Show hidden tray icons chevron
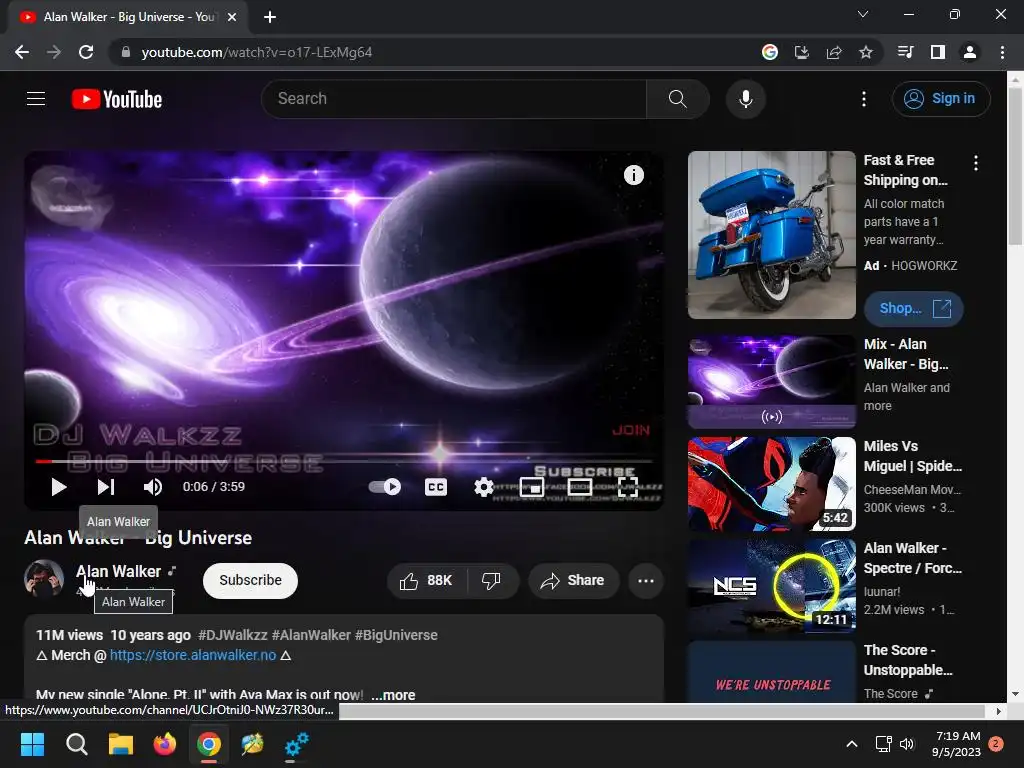Viewport: 1024px width, 768px height. pos(852,744)
